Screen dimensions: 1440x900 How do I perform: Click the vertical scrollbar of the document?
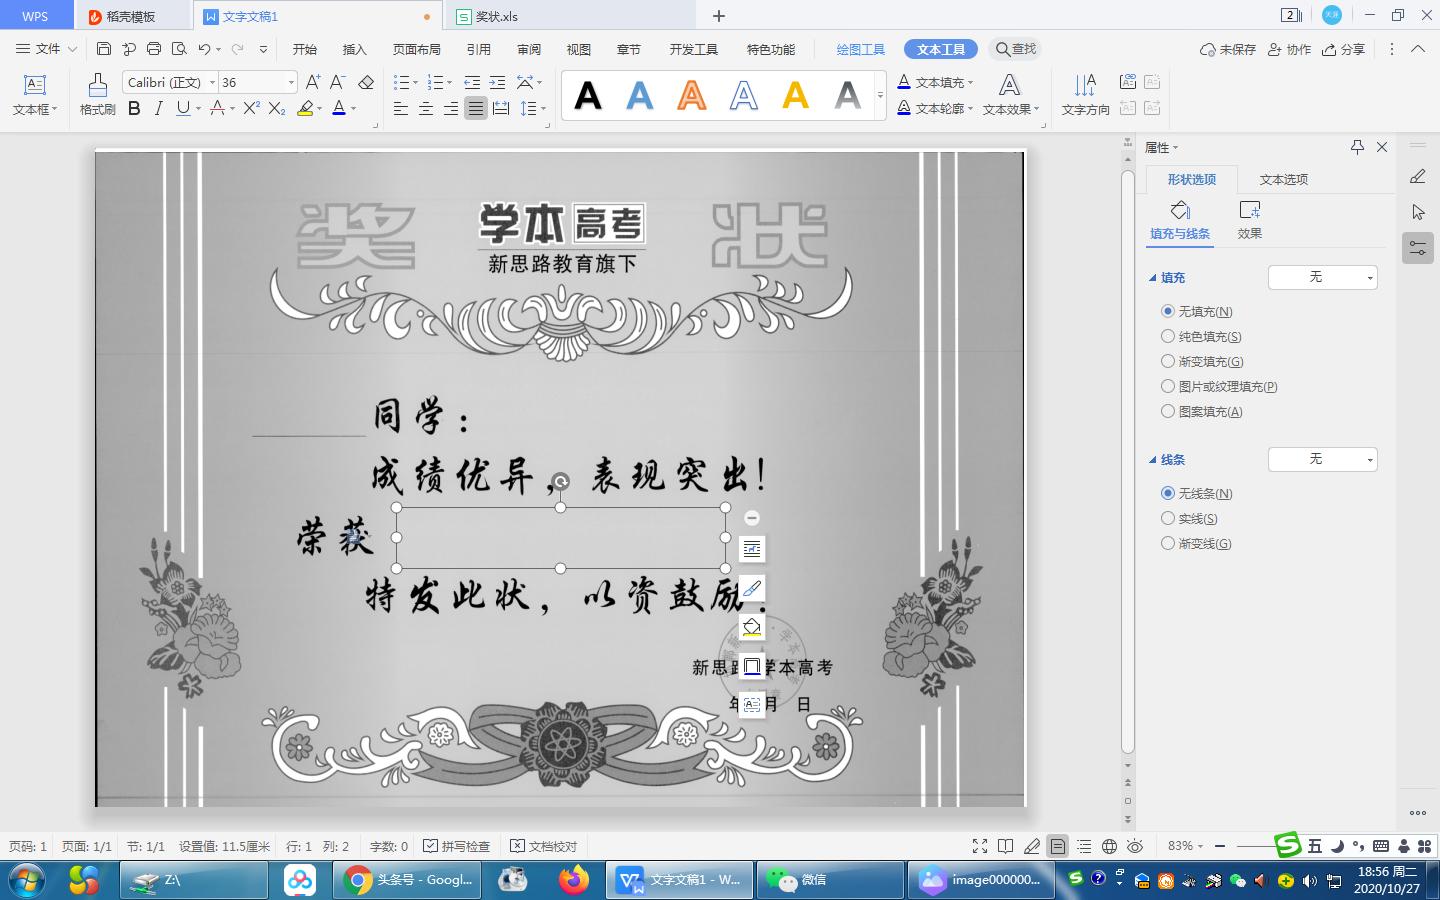[x=1128, y=460]
